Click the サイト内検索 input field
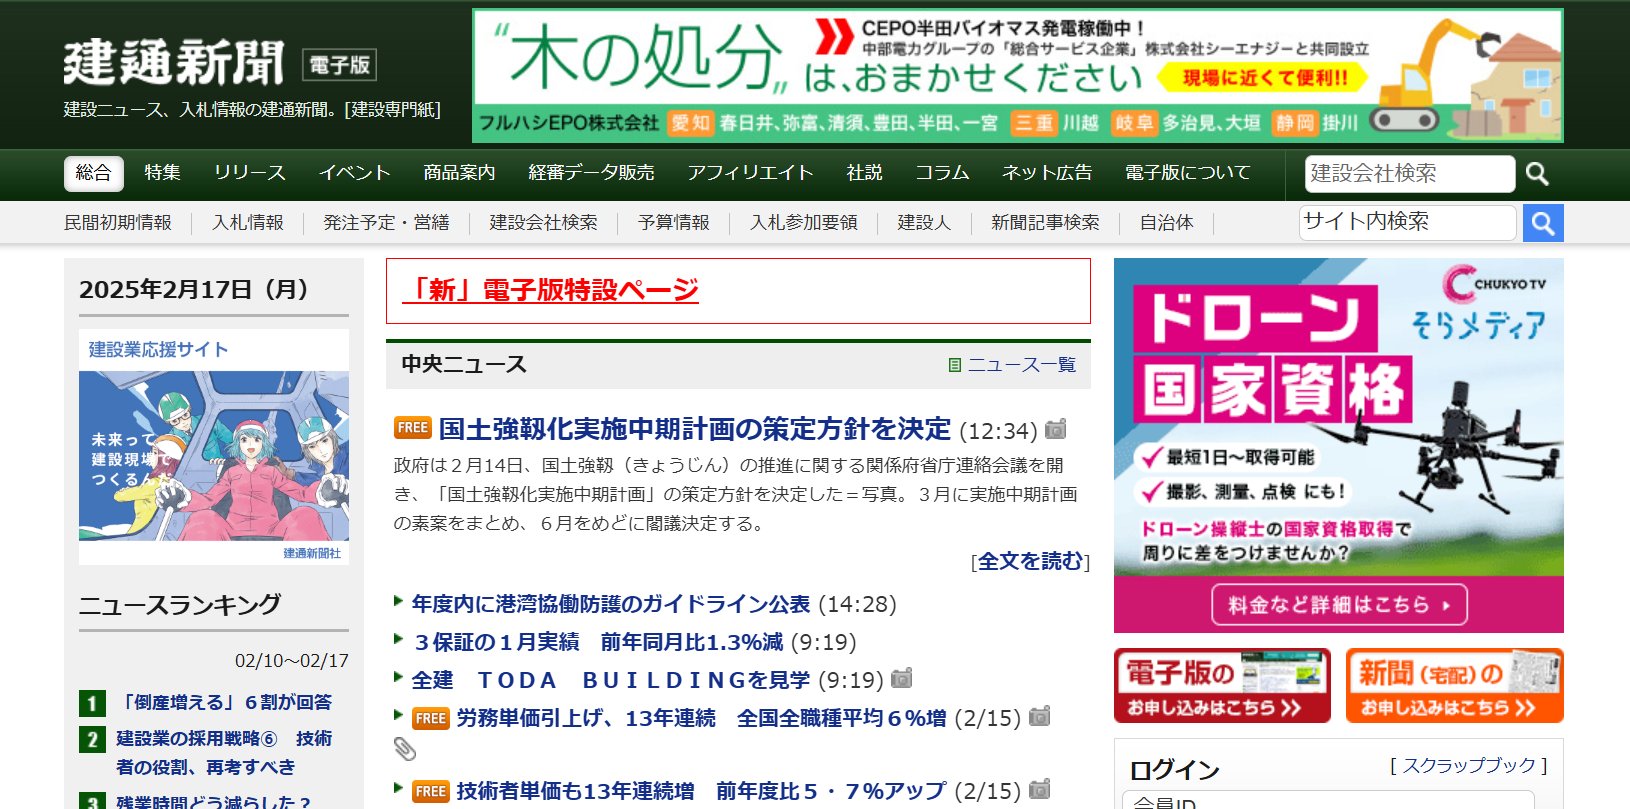 point(1408,222)
